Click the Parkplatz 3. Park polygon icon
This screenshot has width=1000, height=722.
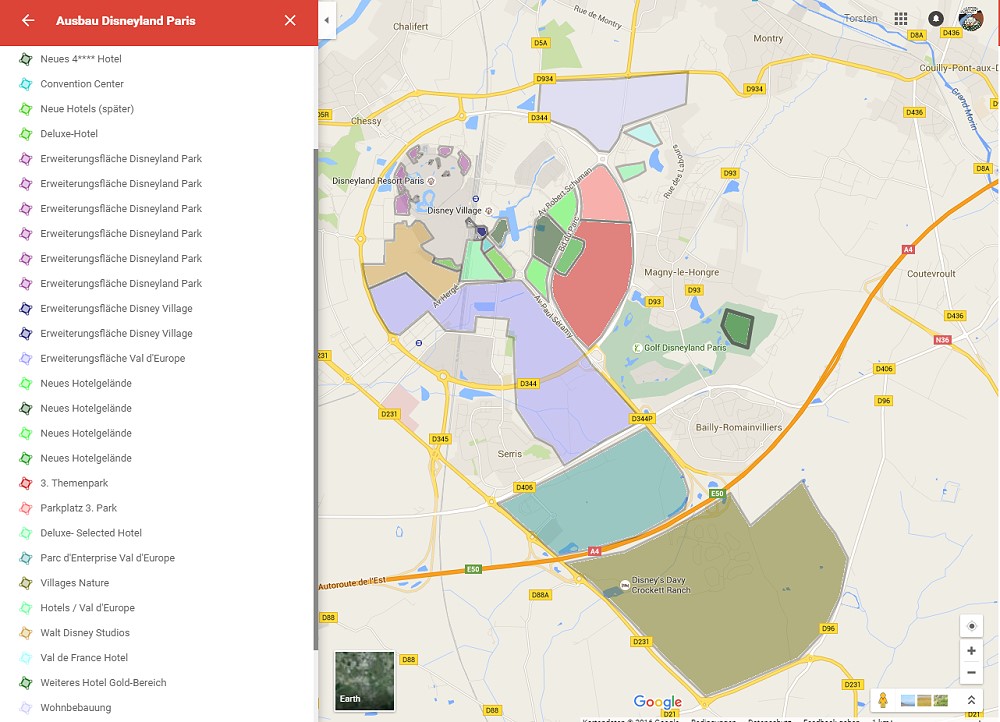coord(26,508)
